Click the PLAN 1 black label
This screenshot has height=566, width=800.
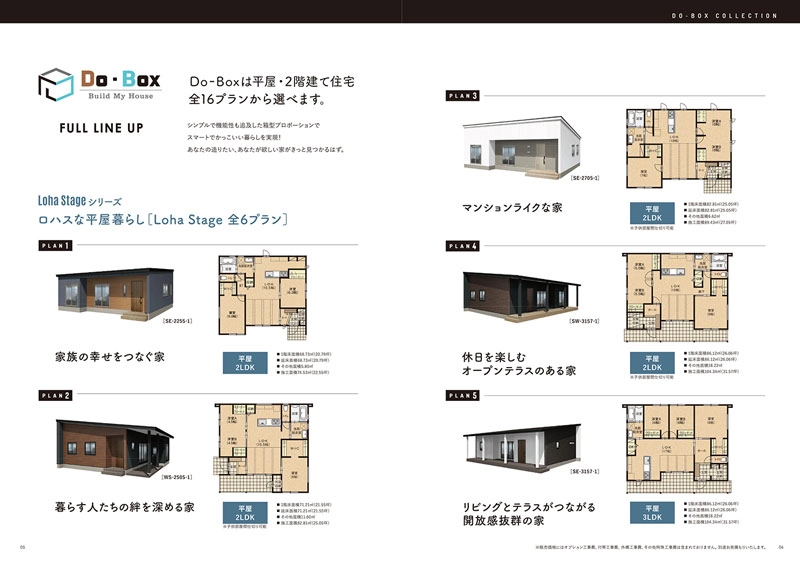pyautogui.click(x=55, y=245)
